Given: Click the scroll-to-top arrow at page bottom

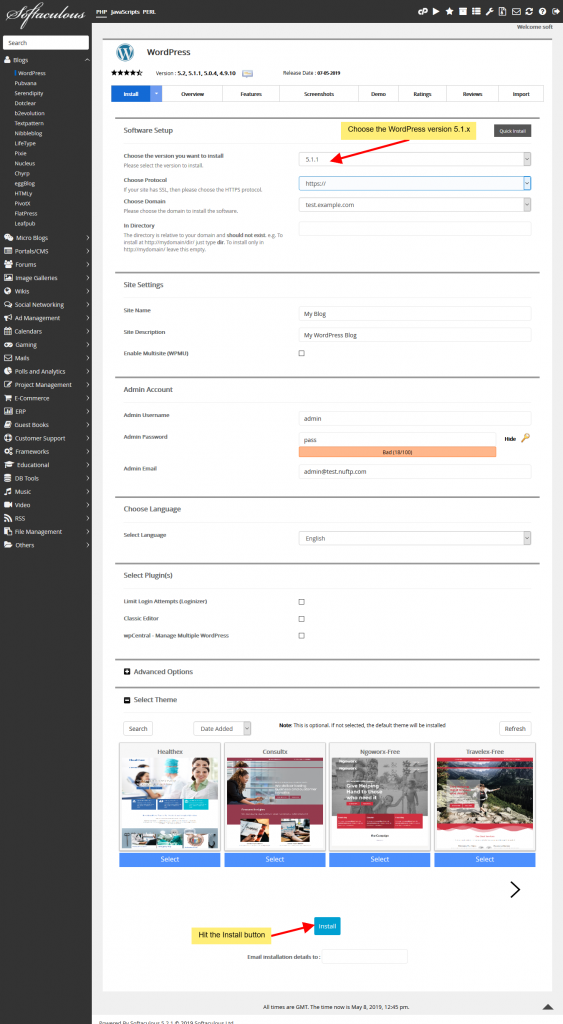Looking at the screenshot, I should [549, 1006].
